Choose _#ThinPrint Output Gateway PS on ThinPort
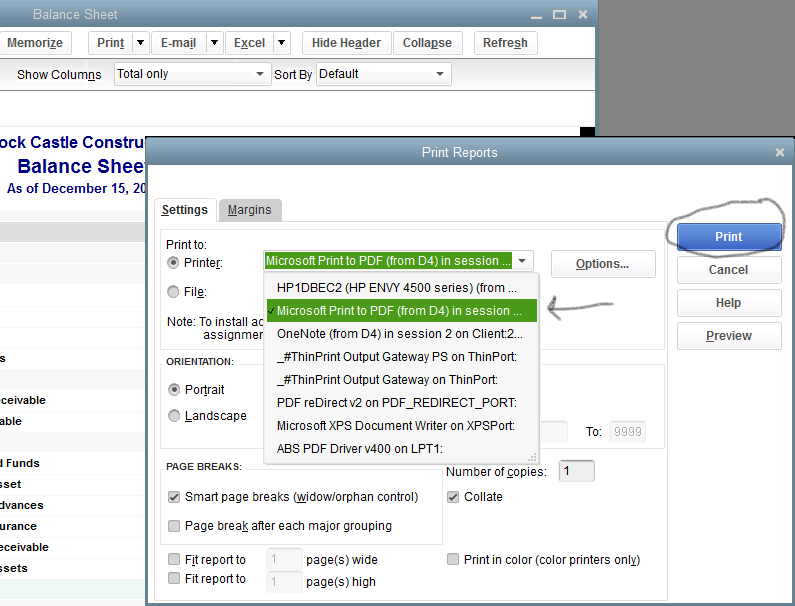Image resolution: width=795 pixels, height=606 pixels. pyautogui.click(x=401, y=357)
